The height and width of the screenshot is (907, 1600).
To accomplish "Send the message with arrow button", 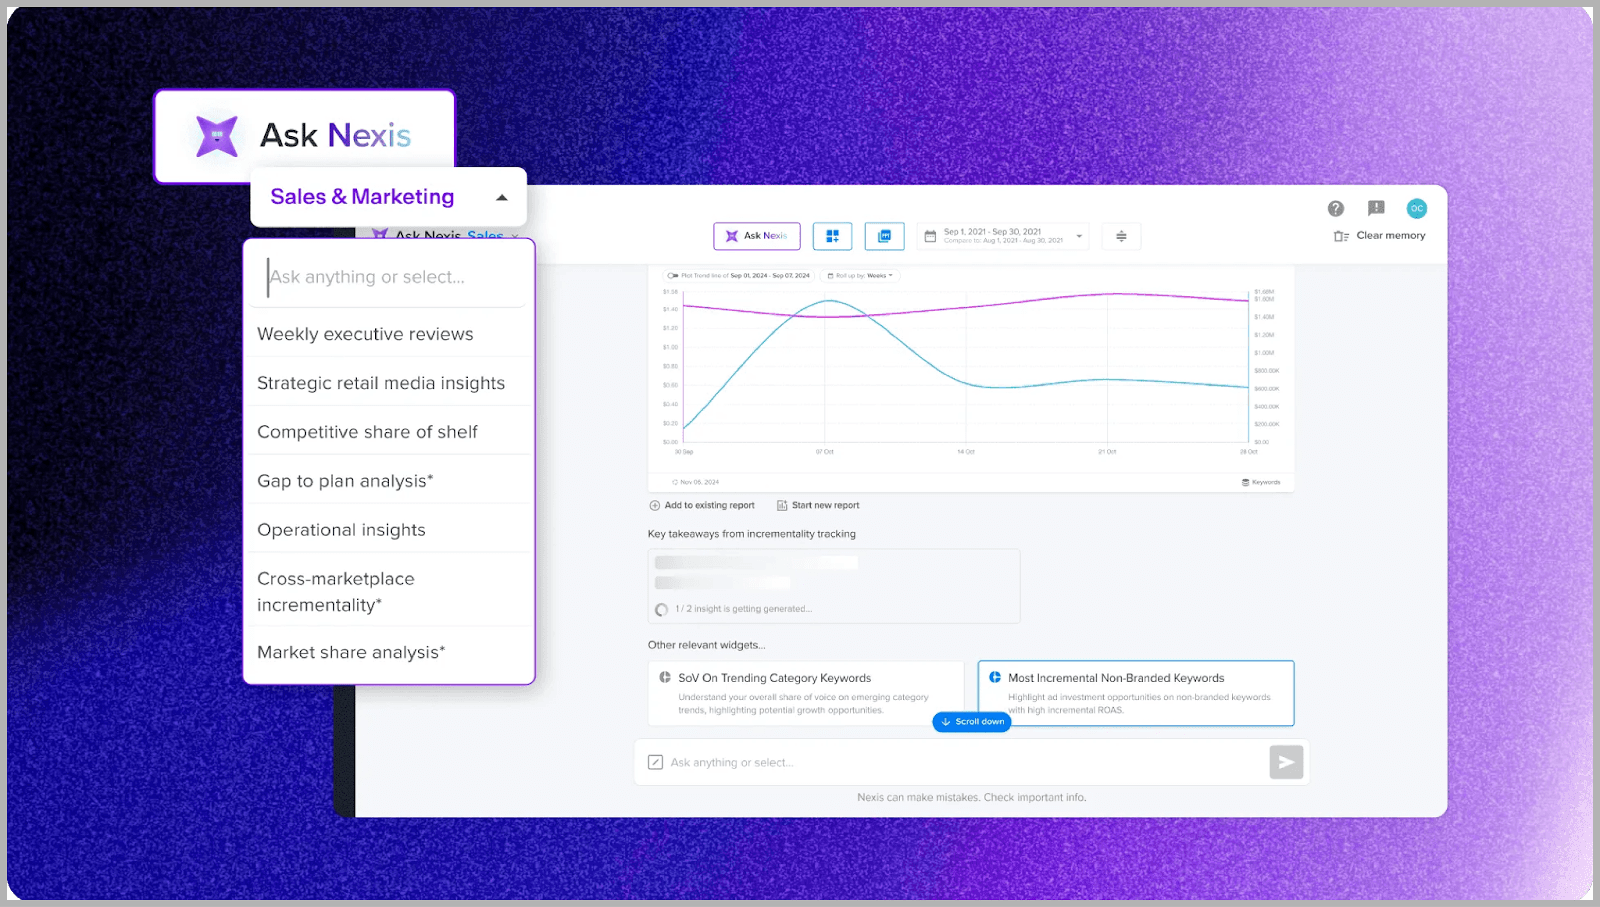I will tap(1286, 762).
